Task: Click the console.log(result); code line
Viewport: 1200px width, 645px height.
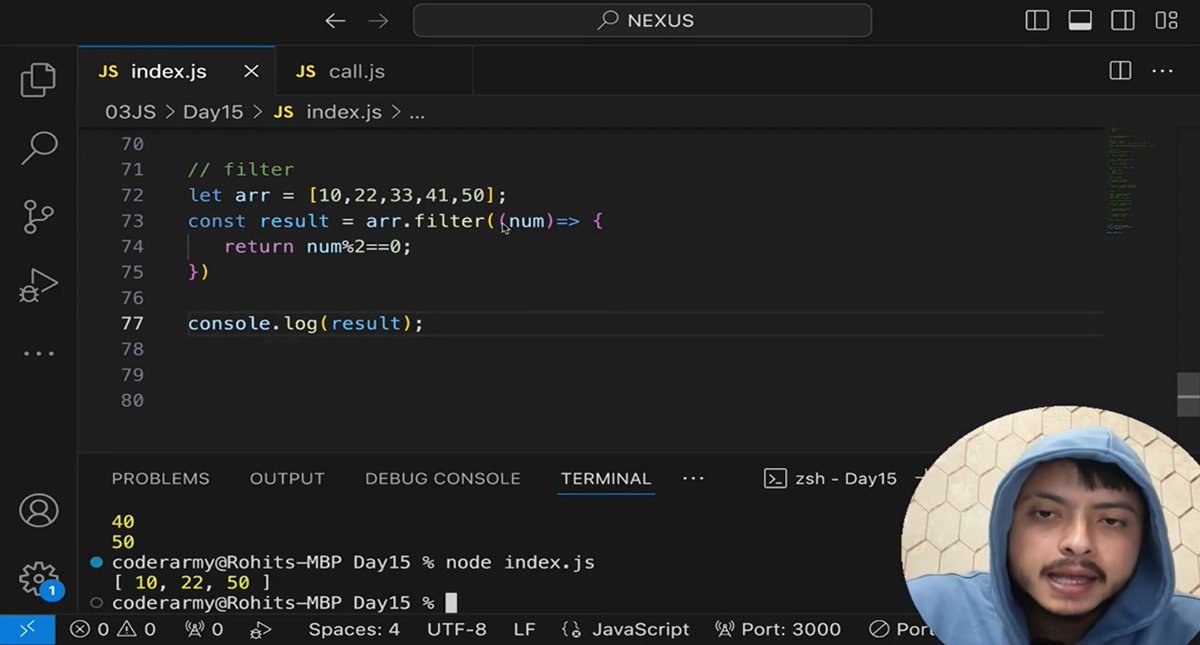Action: tap(306, 323)
